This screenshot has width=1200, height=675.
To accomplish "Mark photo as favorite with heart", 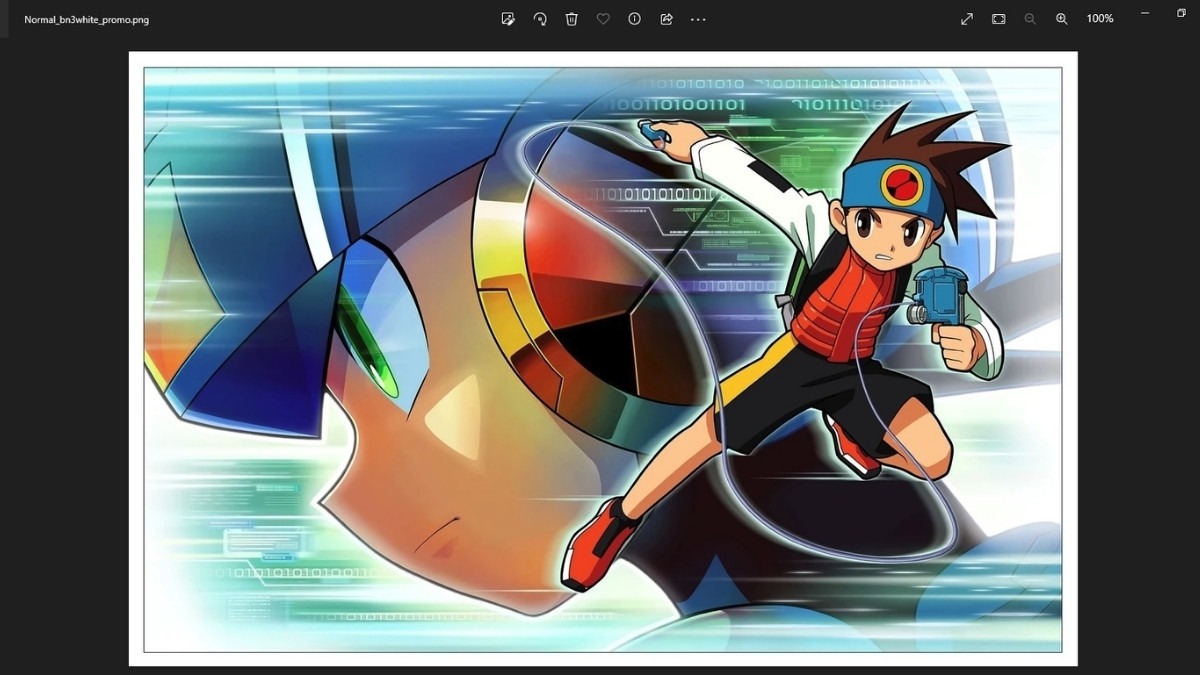I will [603, 19].
